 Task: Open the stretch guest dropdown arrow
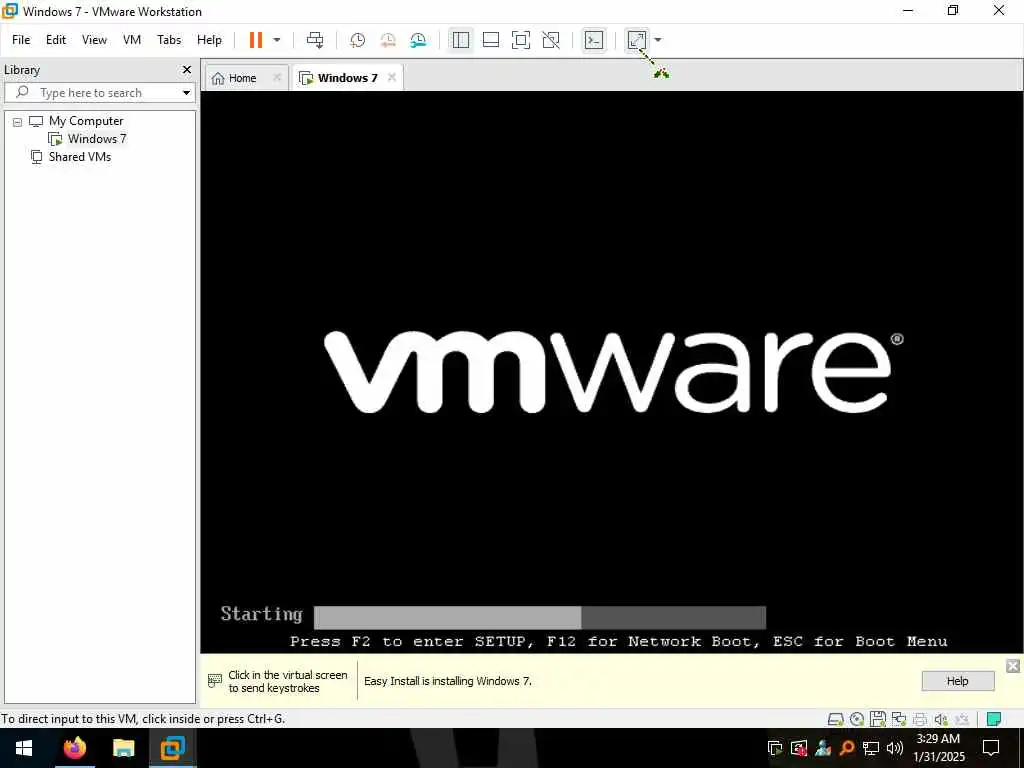tap(658, 40)
